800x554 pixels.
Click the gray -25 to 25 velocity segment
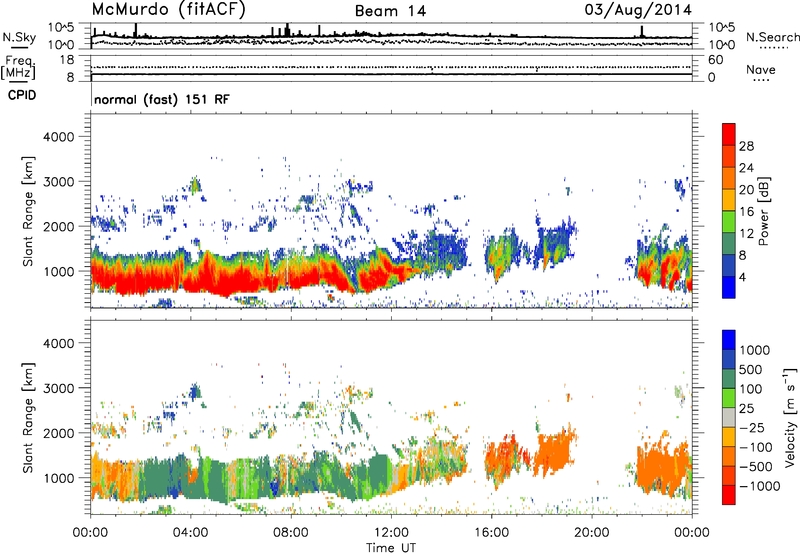729,417
